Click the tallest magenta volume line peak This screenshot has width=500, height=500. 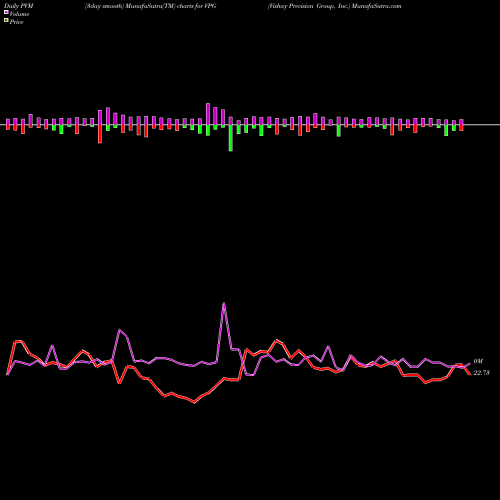click(224, 304)
